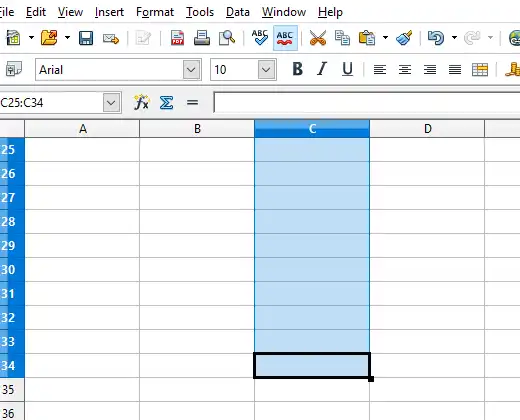Copy the selected cells

tap(342, 38)
